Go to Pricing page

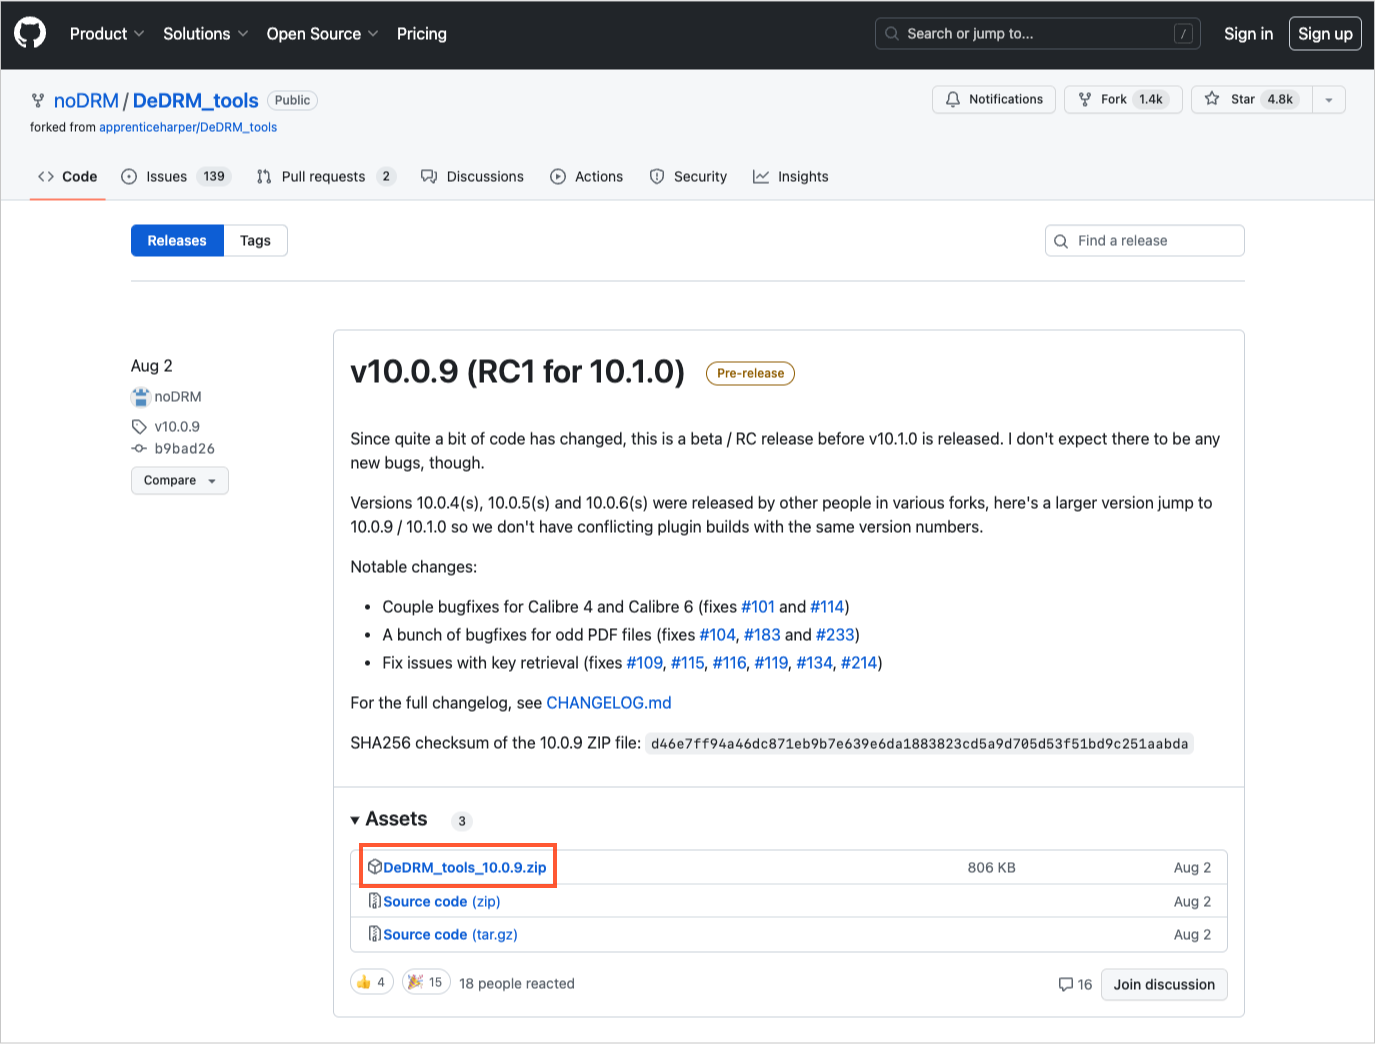(x=422, y=34)
